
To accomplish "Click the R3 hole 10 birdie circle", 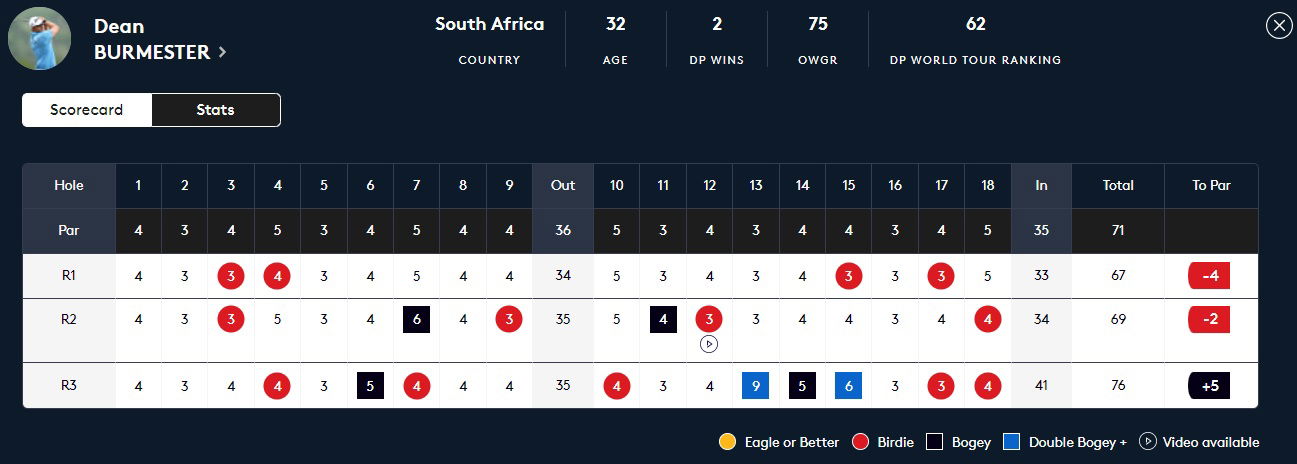I will [x=617, y=385].
